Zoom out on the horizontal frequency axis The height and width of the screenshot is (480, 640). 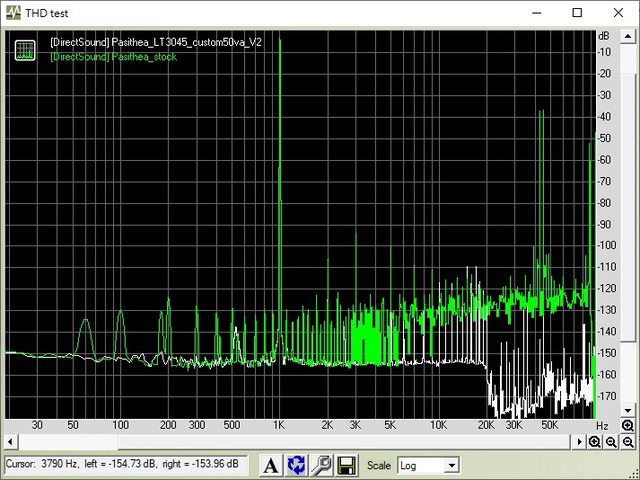tap(611, 442)
